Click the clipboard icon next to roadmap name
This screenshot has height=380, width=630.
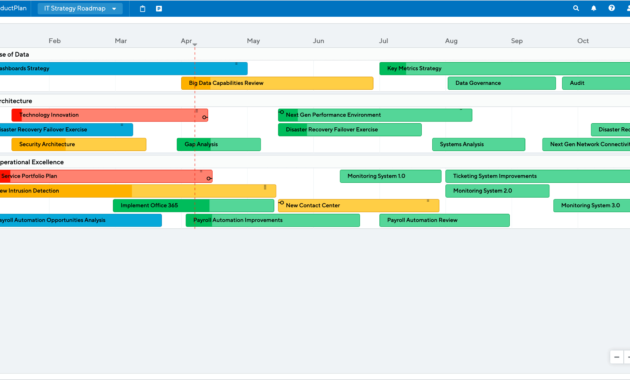pos(142,8)
